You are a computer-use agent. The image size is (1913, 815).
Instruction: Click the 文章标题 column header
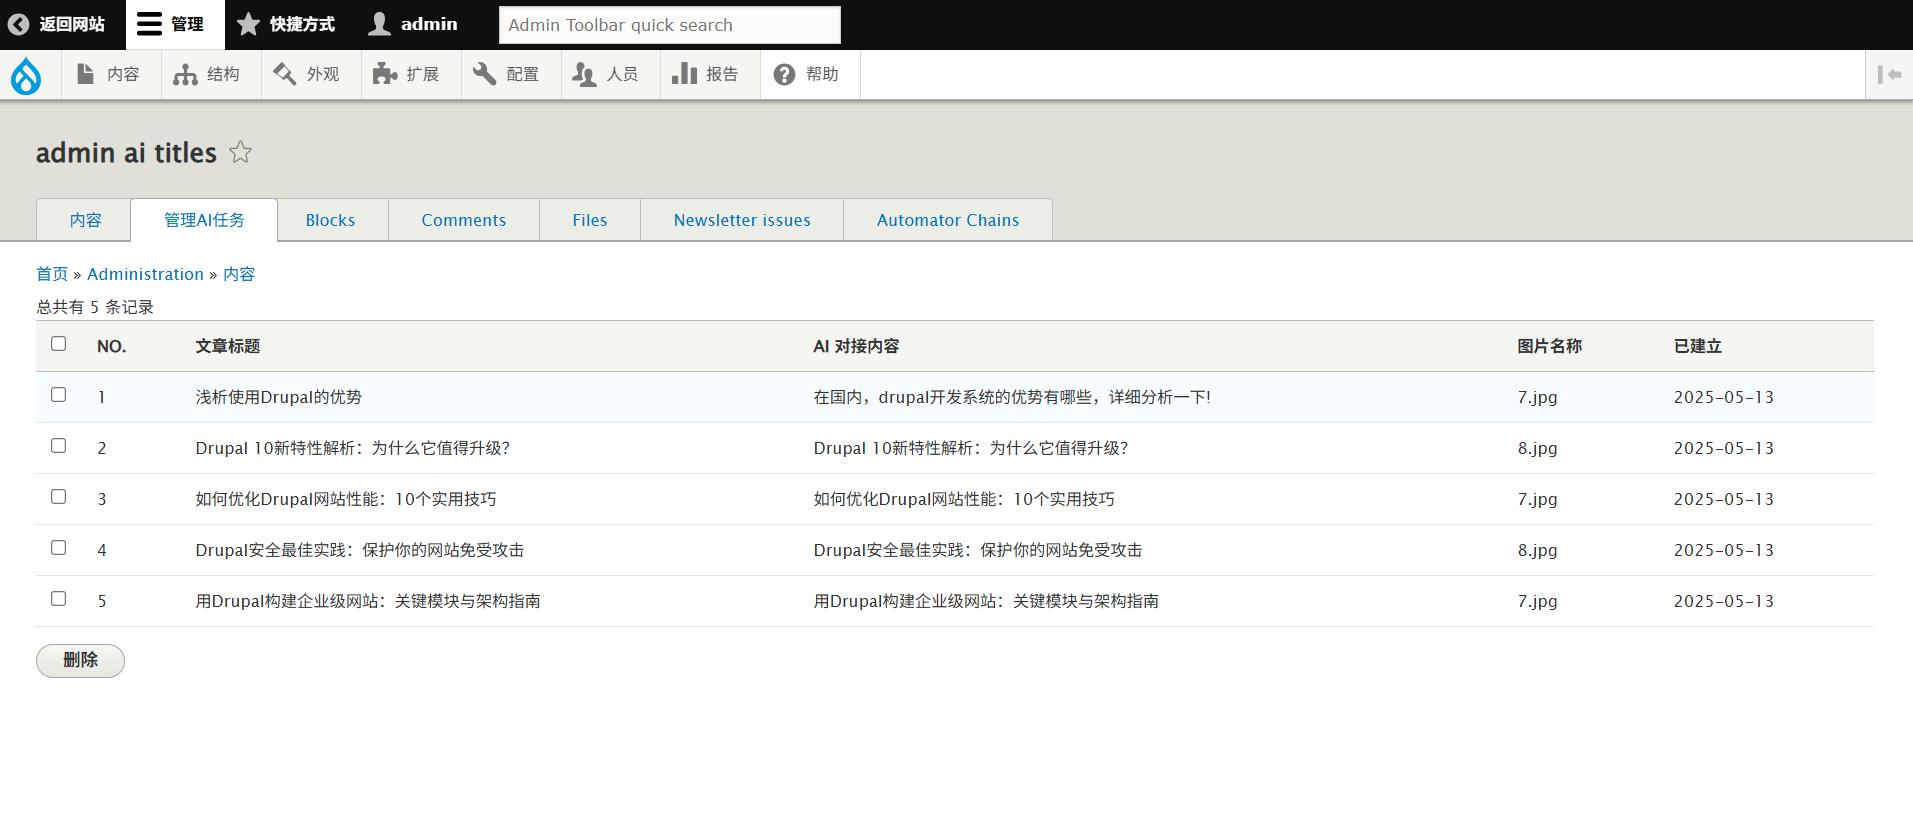(x=227, y=346)
